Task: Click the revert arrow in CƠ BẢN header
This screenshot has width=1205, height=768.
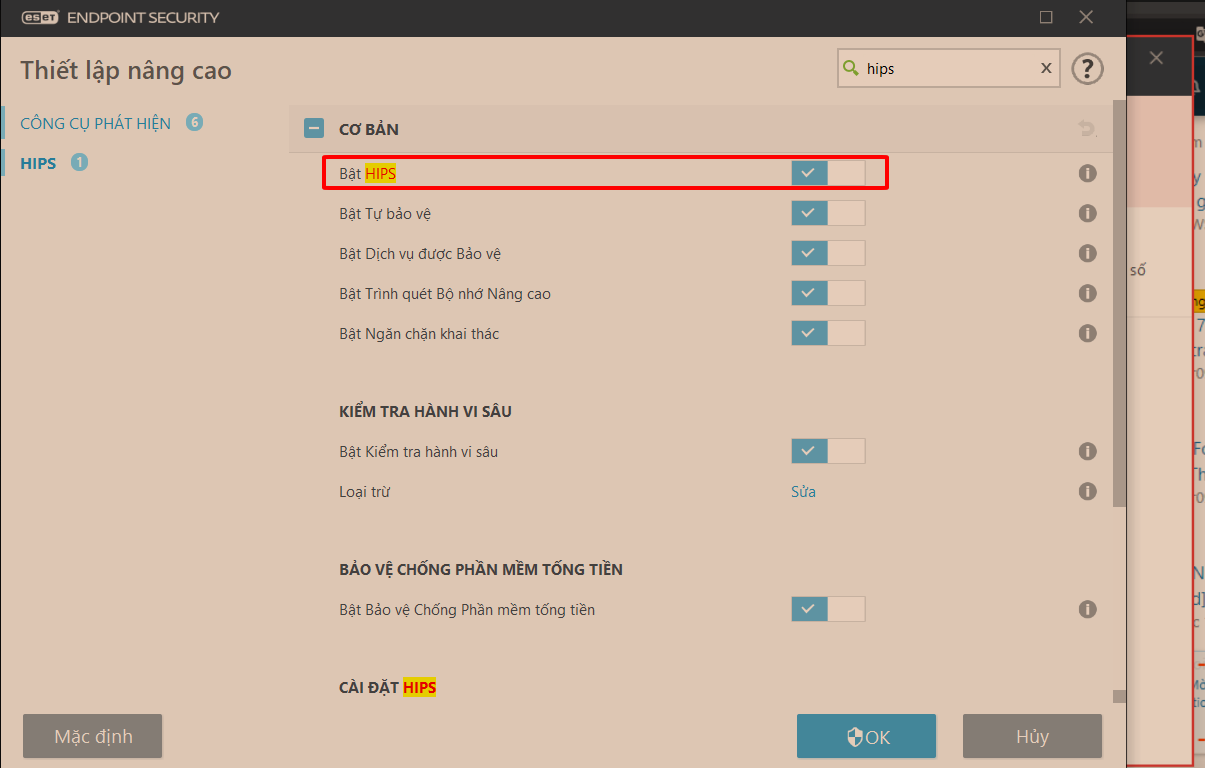Action: click(1087, 128)
